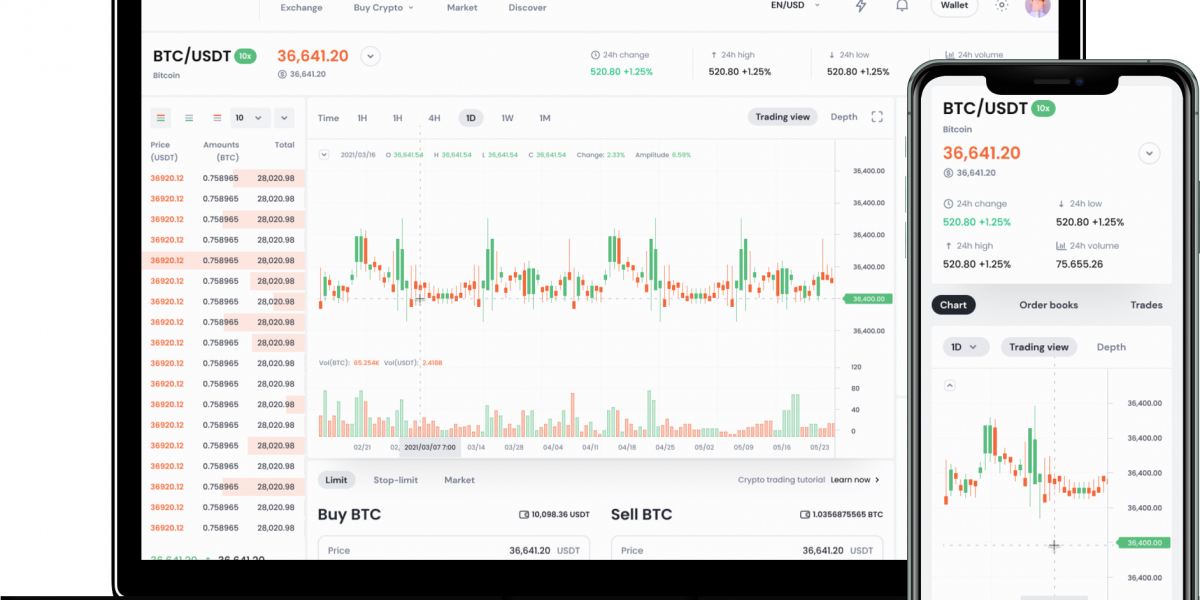
Task: Open Order books tab on phone
Action: pyautogui.click(x=1048, y=305)
